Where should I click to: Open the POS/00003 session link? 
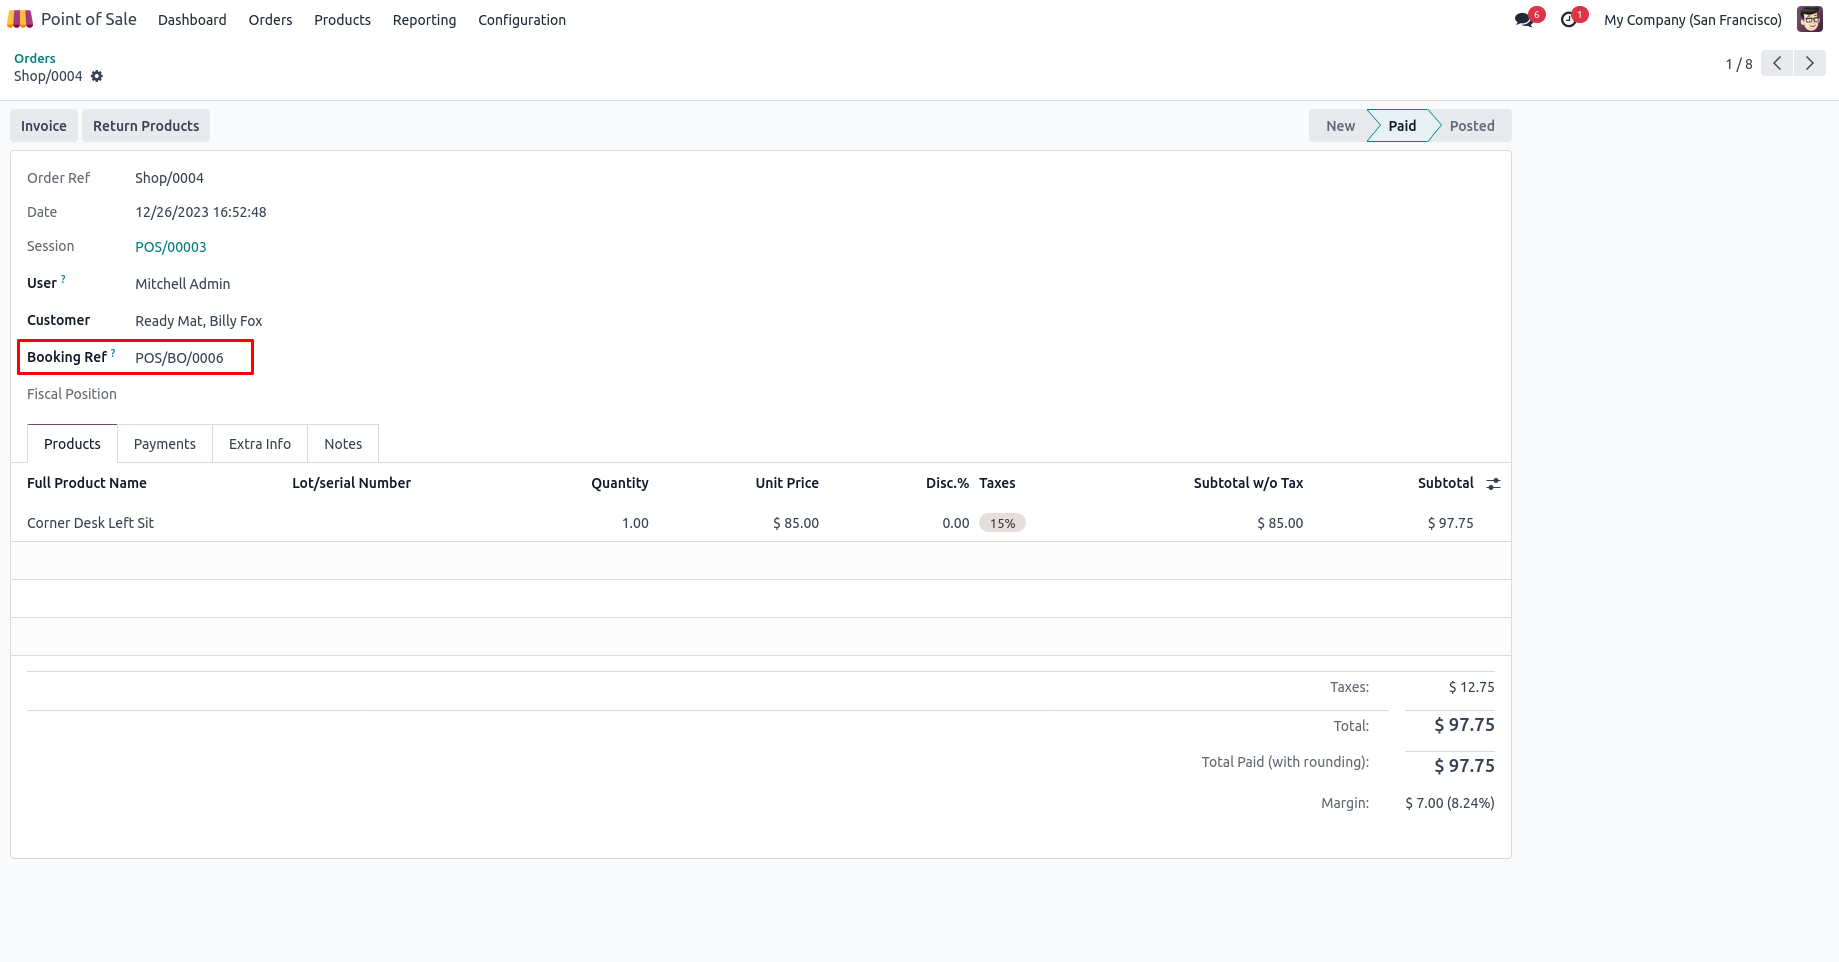coord(171,247)
